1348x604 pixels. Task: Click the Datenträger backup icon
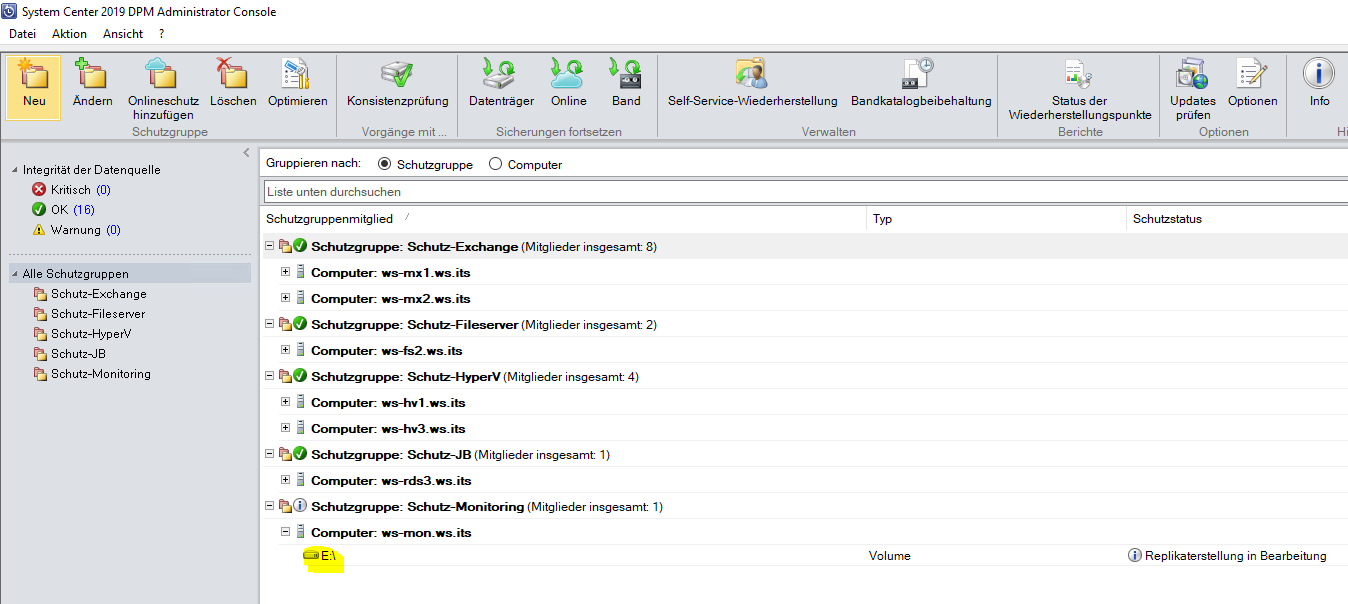501,75
